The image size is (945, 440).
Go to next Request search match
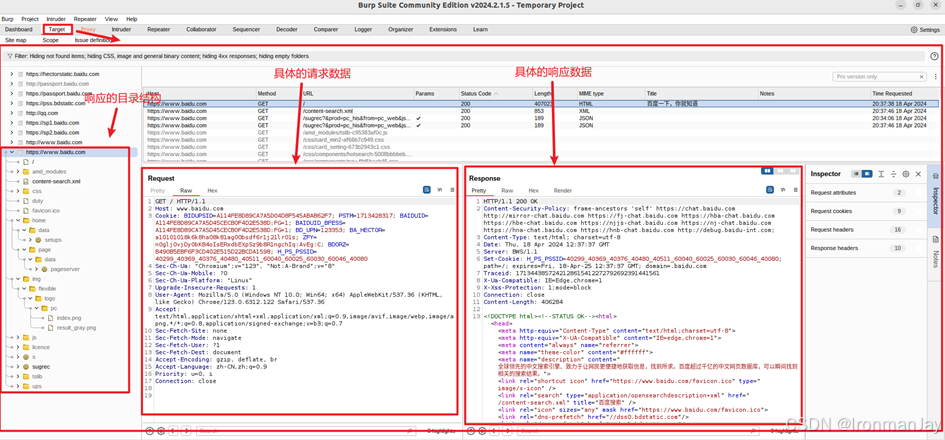[x=186, y=431]
